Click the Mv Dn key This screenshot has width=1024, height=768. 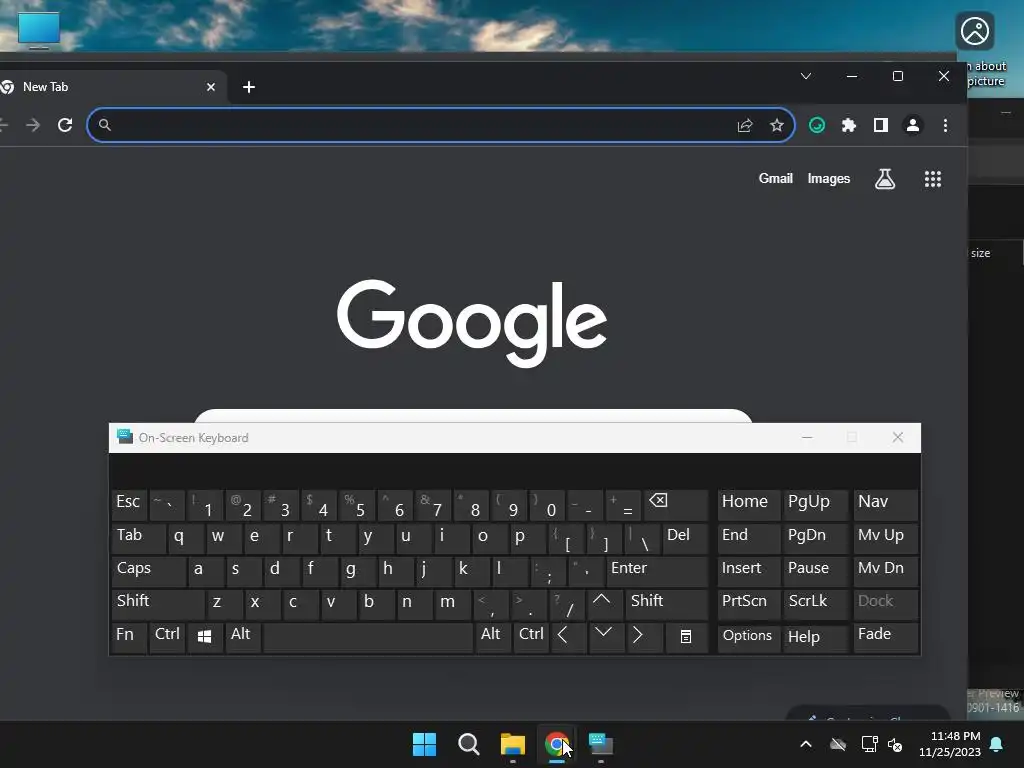pyautogui.click(x=886, y=571)
